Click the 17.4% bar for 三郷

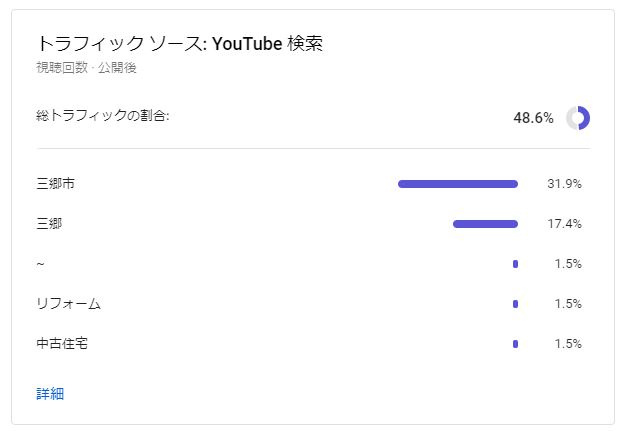[x=485, y=224]
